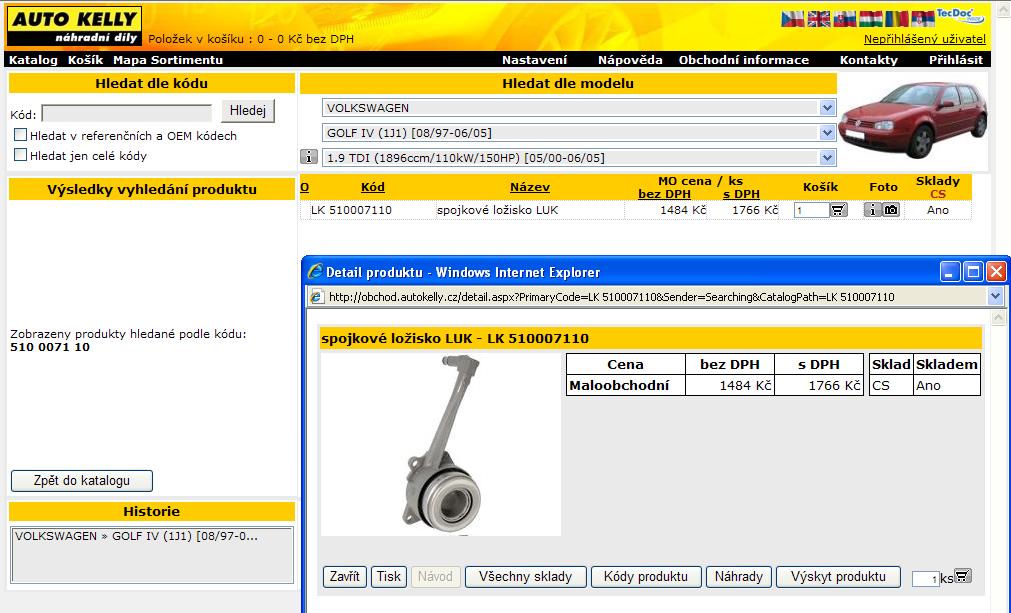The image size is (1011, 613).
Task: Click the popup scrollbar up arrow
Action: click(x=998, y=316)
